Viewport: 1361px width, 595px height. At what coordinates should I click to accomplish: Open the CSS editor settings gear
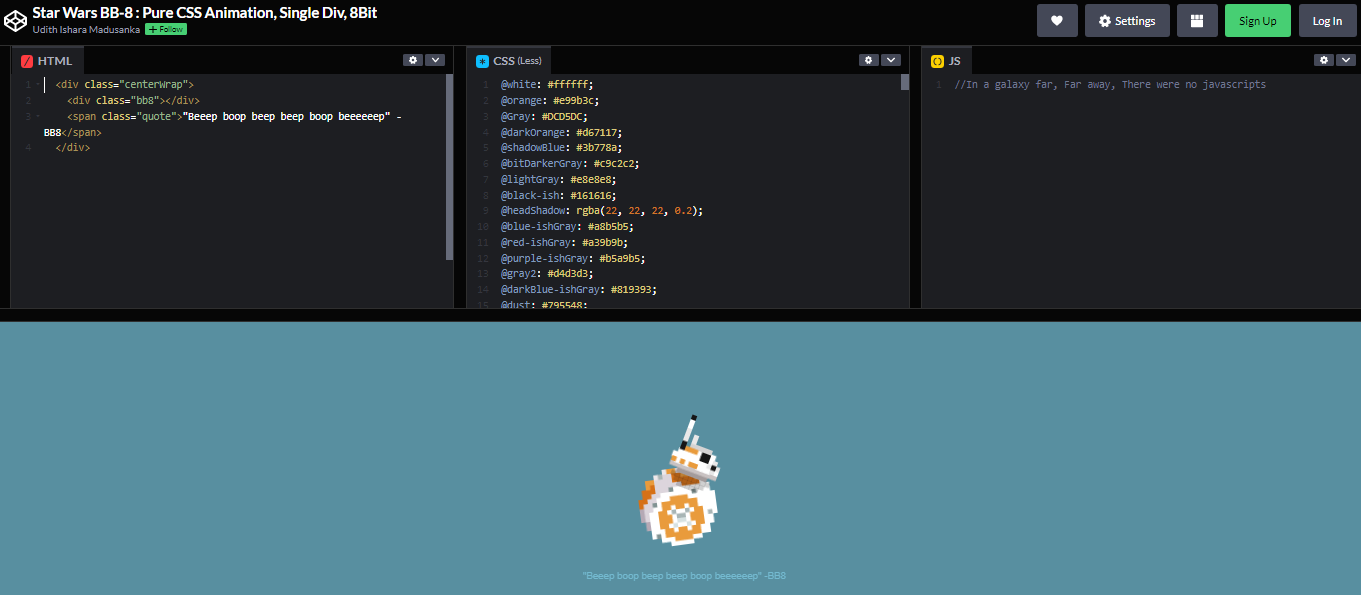(868, 59)
